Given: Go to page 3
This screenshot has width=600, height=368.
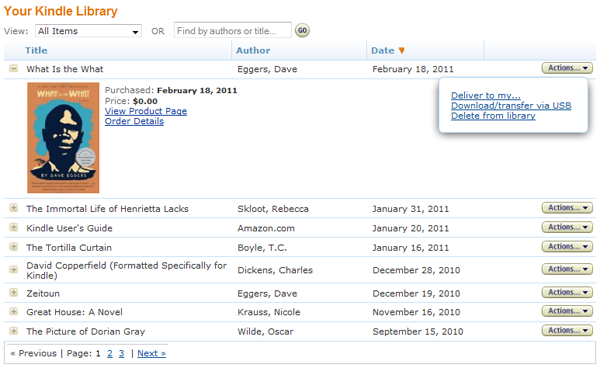Looking at the screenshot, I should click(121, 353).
